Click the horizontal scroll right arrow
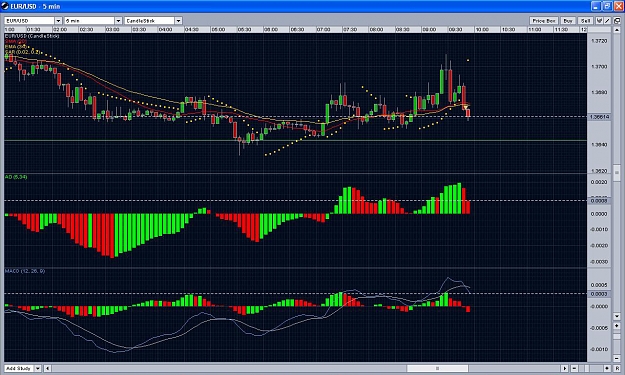 564,368
